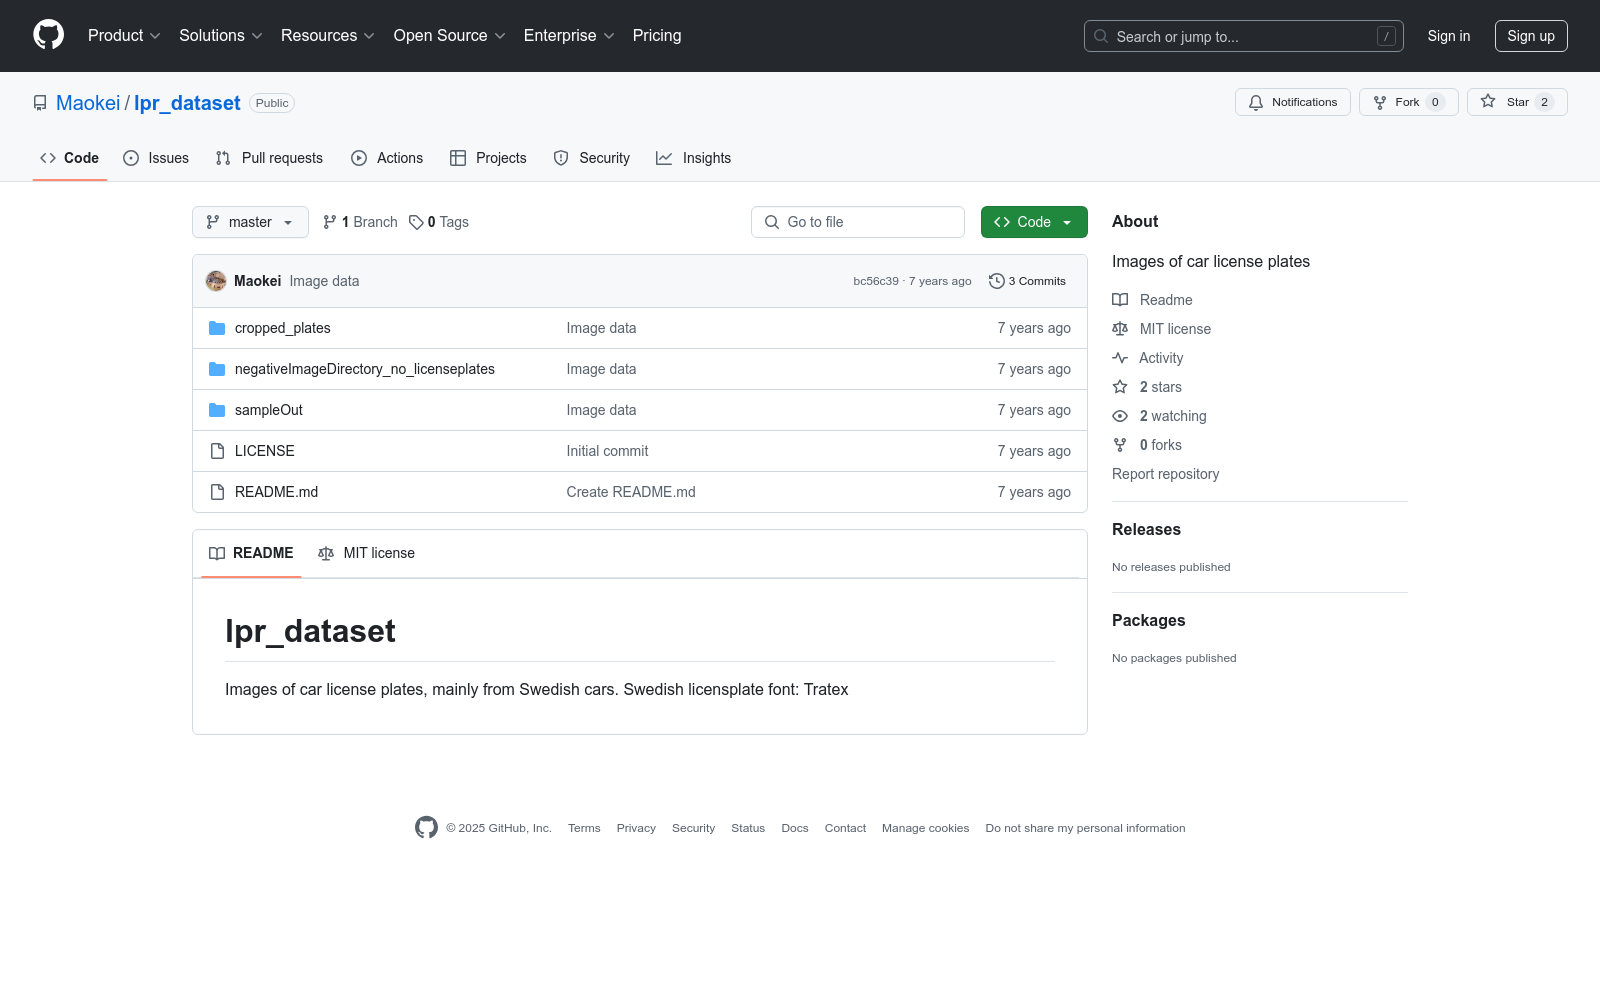Open the README.md file name

point(276,492)
